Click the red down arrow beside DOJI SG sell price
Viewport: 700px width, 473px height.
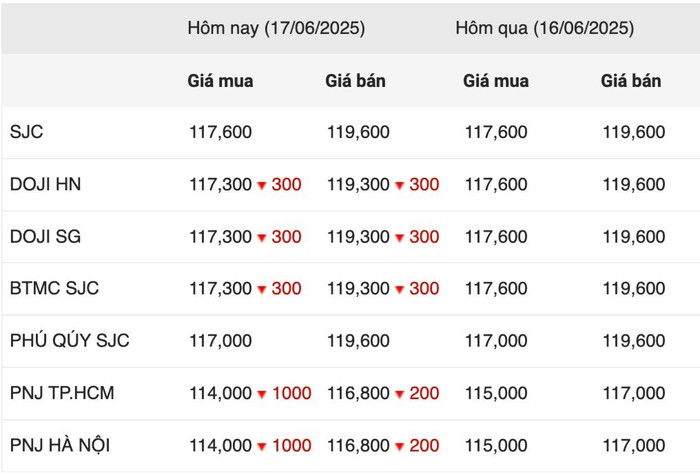pyautogui.click(x=400, y=237)
